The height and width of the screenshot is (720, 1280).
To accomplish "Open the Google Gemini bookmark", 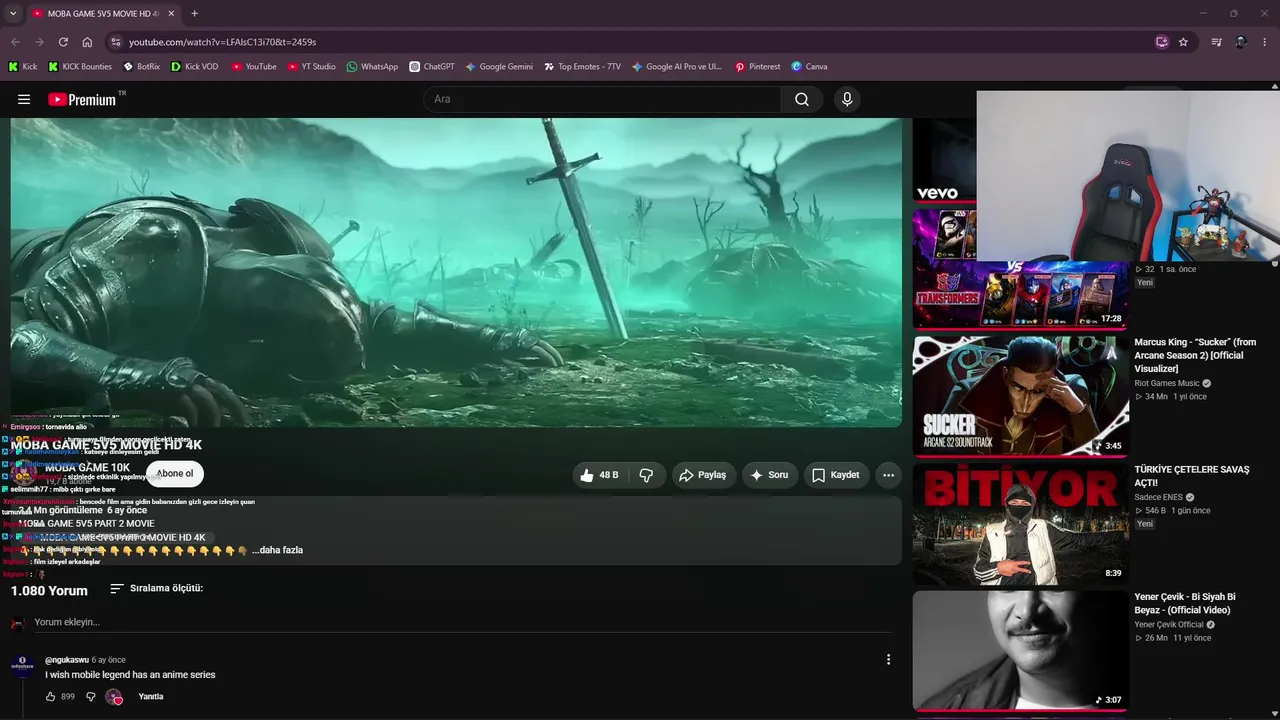I will click(x=498, y=67).
